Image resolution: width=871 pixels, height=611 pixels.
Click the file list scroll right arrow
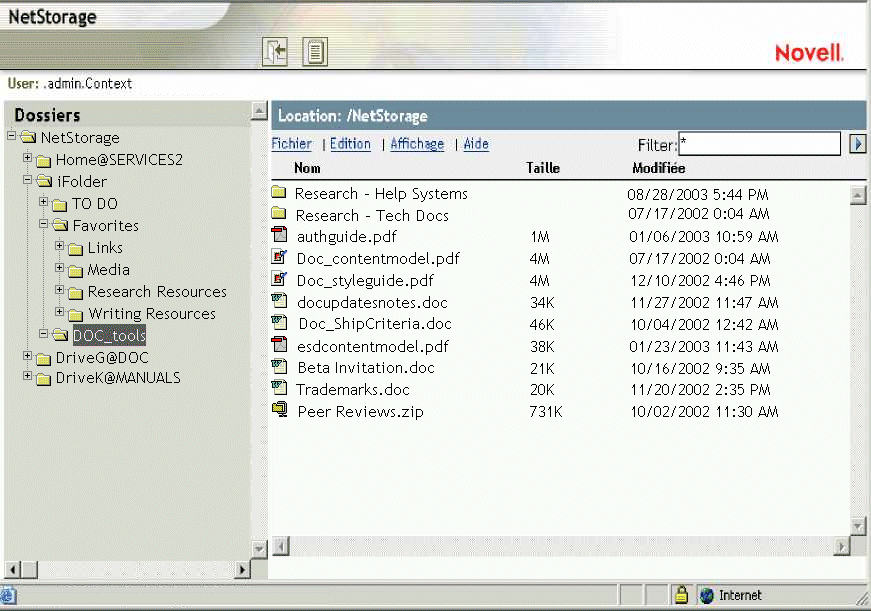842,547
